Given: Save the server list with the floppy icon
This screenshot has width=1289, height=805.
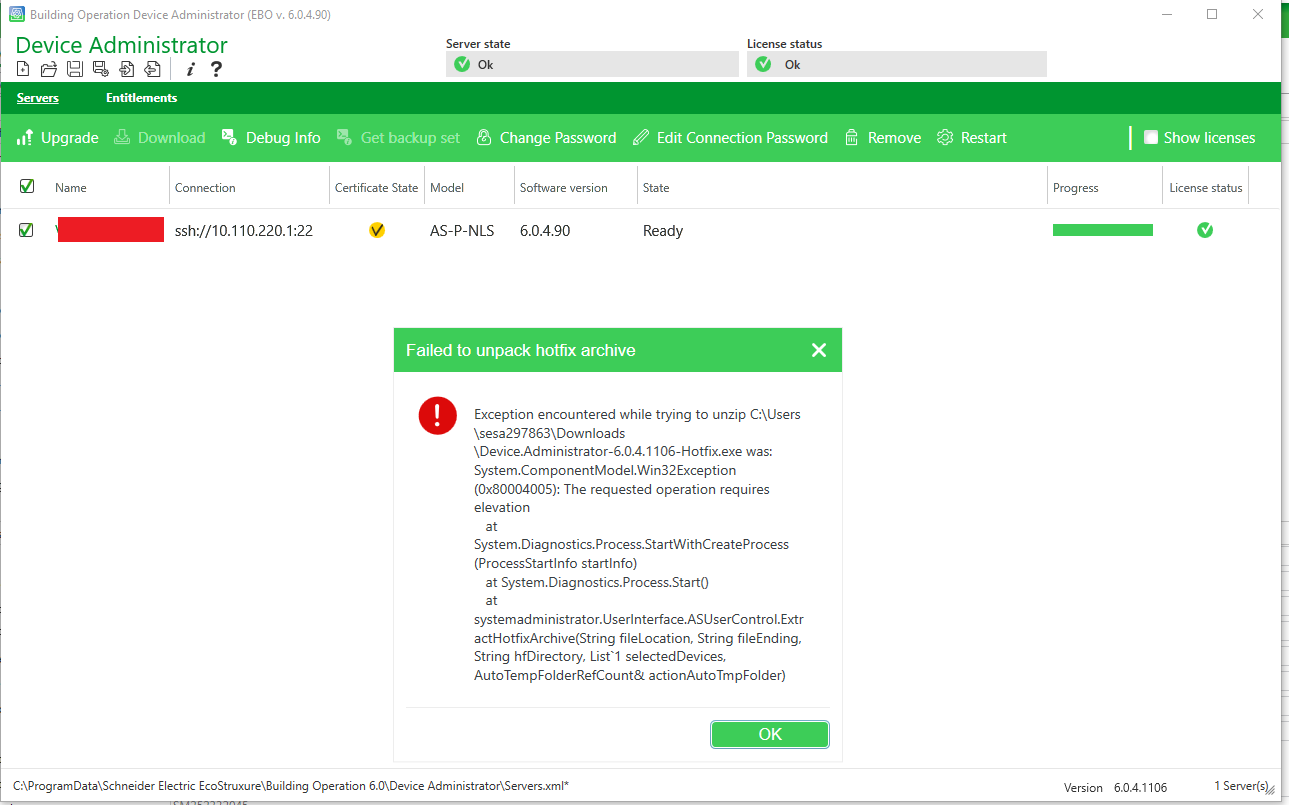Looking at the screenshot, I should (x=75, y=69).
